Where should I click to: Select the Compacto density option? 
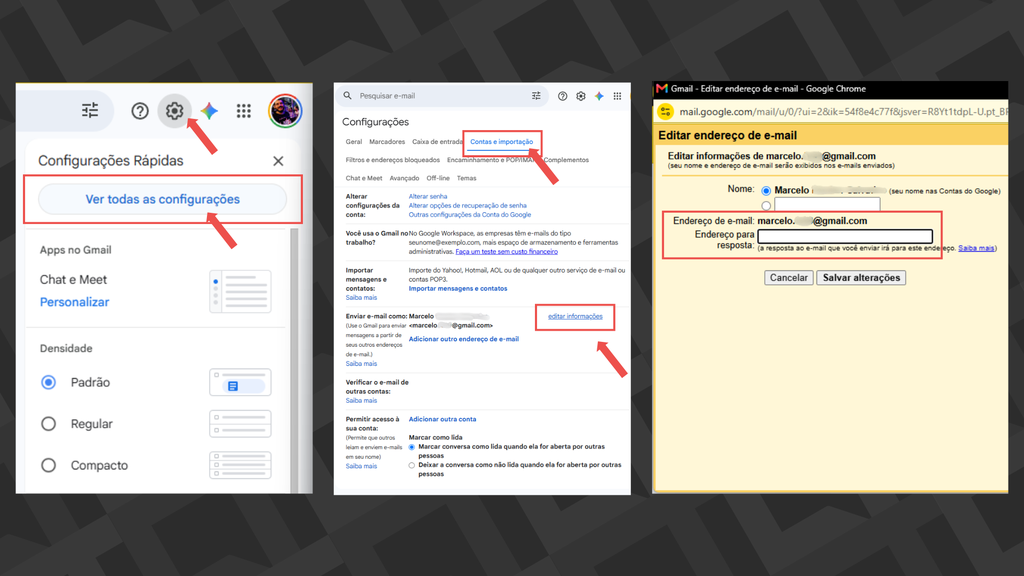[48, 466]
